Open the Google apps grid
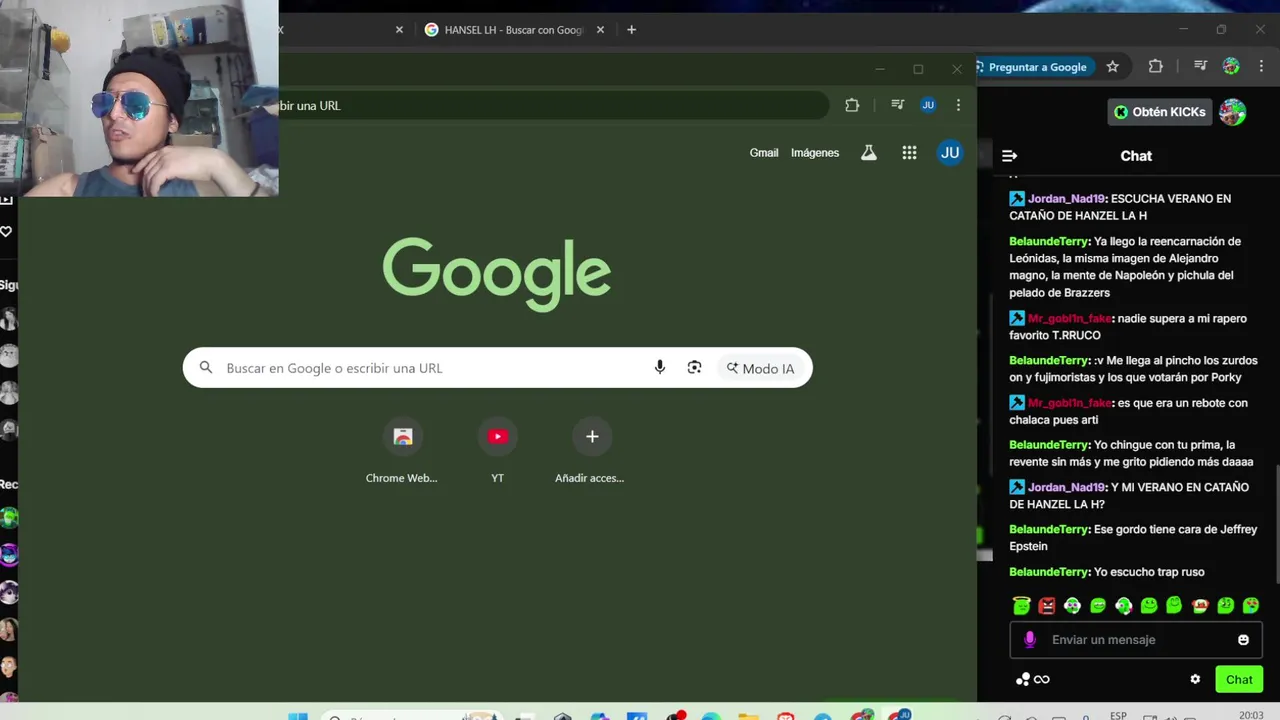The height and width of the screenshot is (720, 1280). [x=909, y=153]
